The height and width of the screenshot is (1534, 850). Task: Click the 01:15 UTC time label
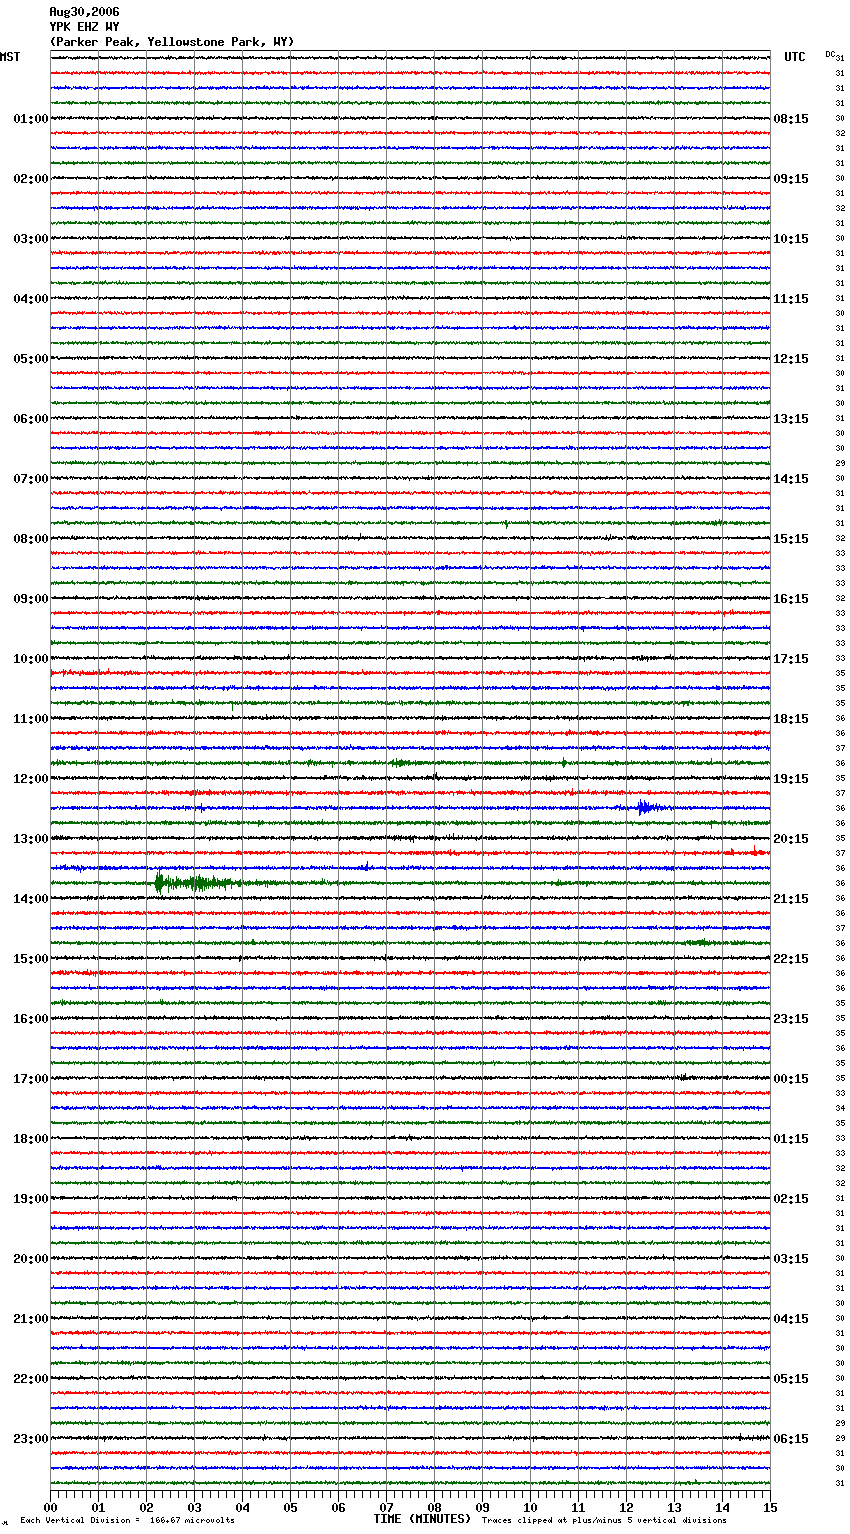tap(791, 1139)
